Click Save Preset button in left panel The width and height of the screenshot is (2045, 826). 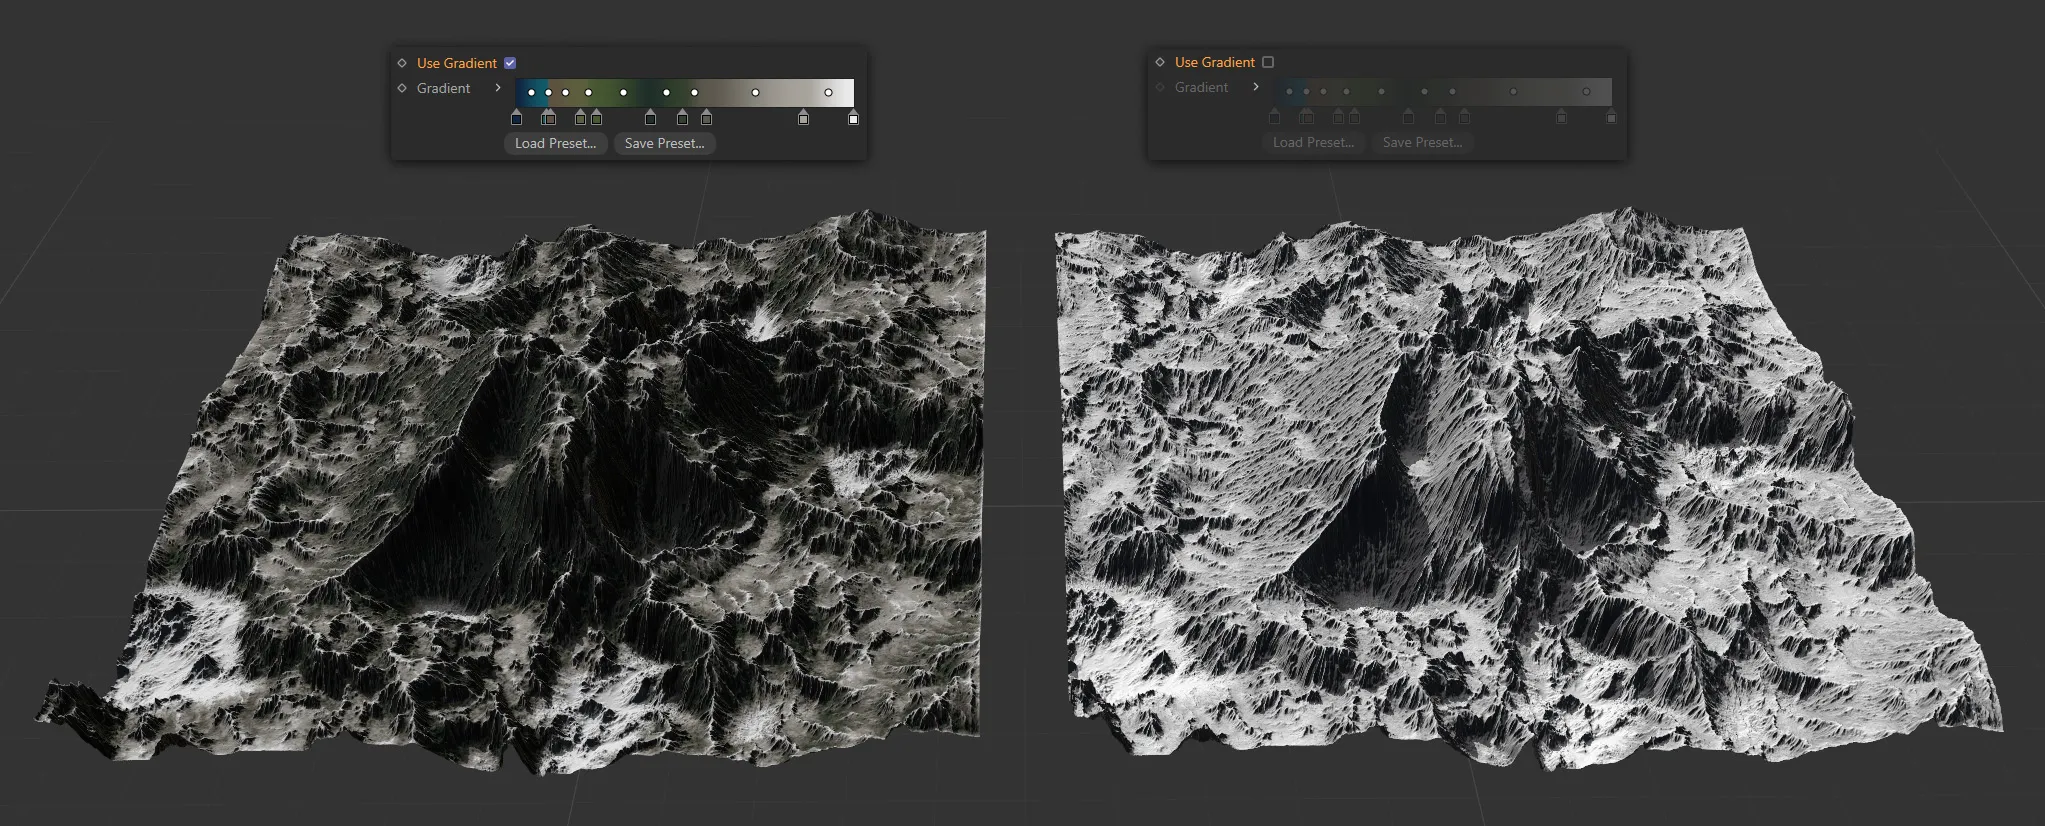click(x=664, y=143)
